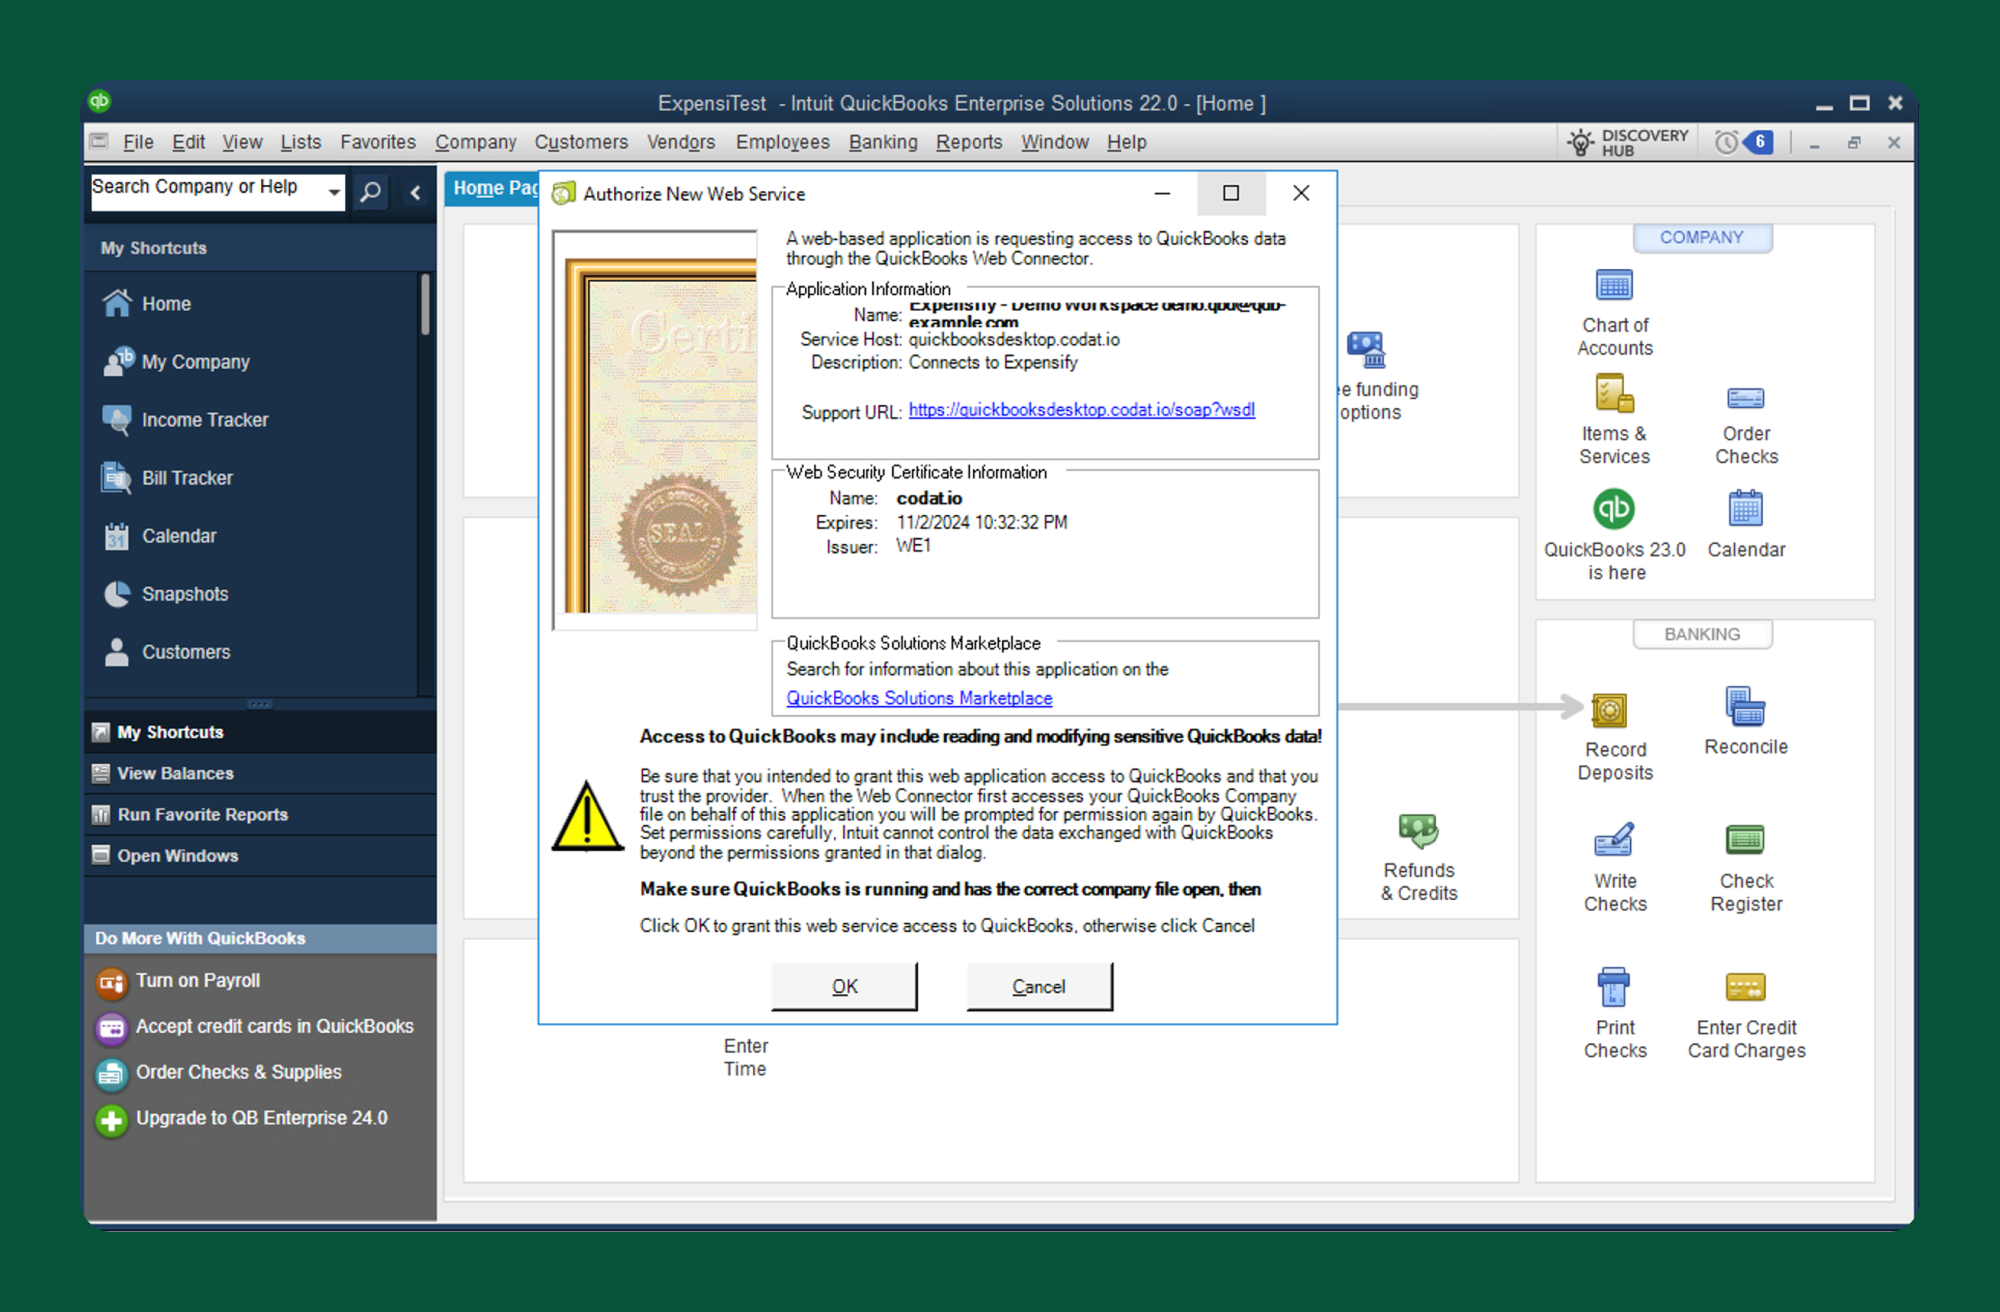This screenshot has width=2000, height=1312.
Task: Open the Reports menu item
Action: coord(969,142)
